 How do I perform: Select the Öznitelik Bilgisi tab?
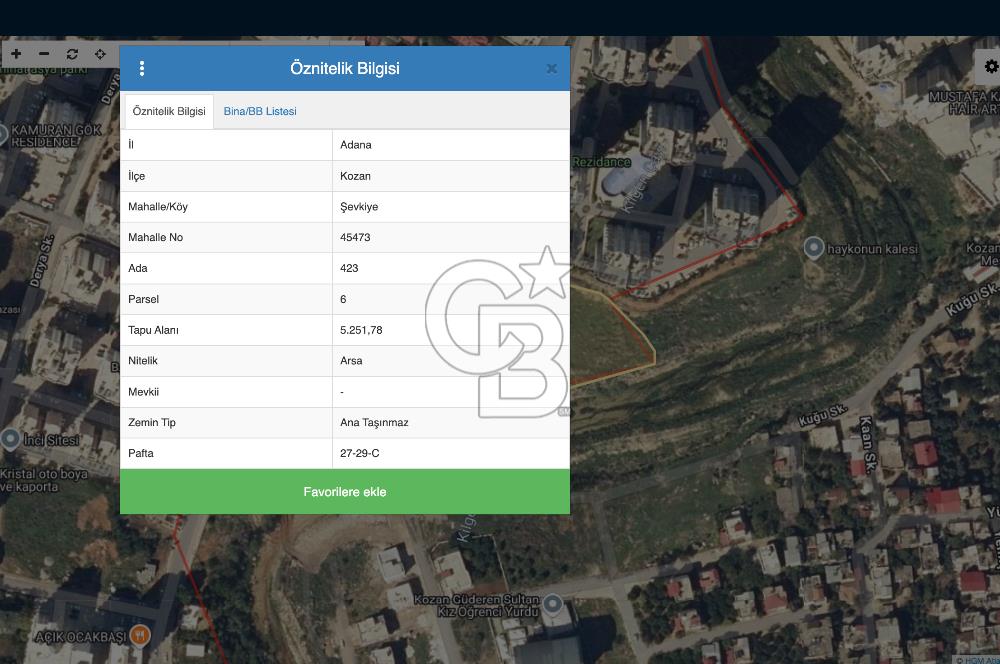pos(169,111)
